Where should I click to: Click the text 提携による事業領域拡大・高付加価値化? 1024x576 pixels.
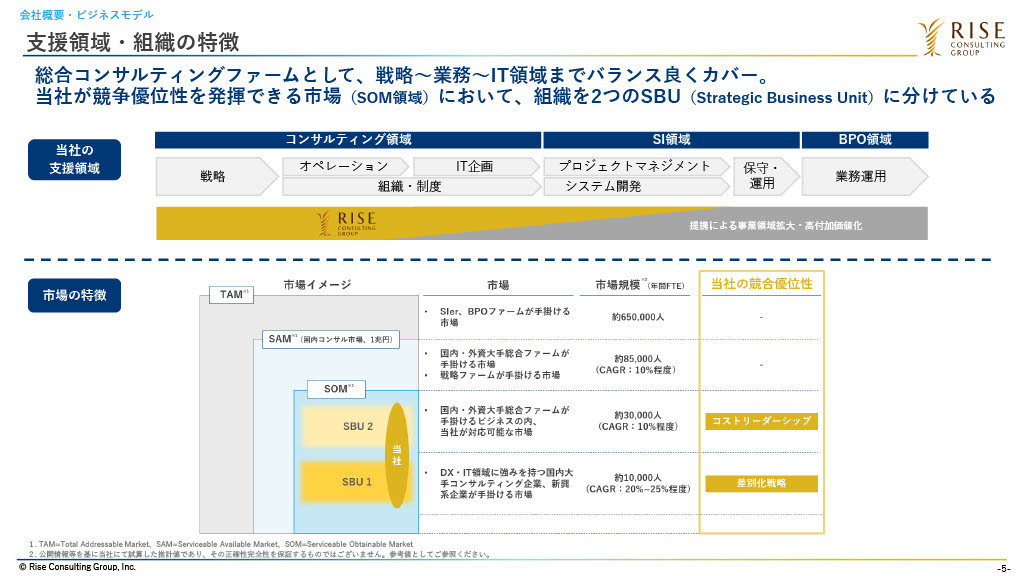[775, 225]
